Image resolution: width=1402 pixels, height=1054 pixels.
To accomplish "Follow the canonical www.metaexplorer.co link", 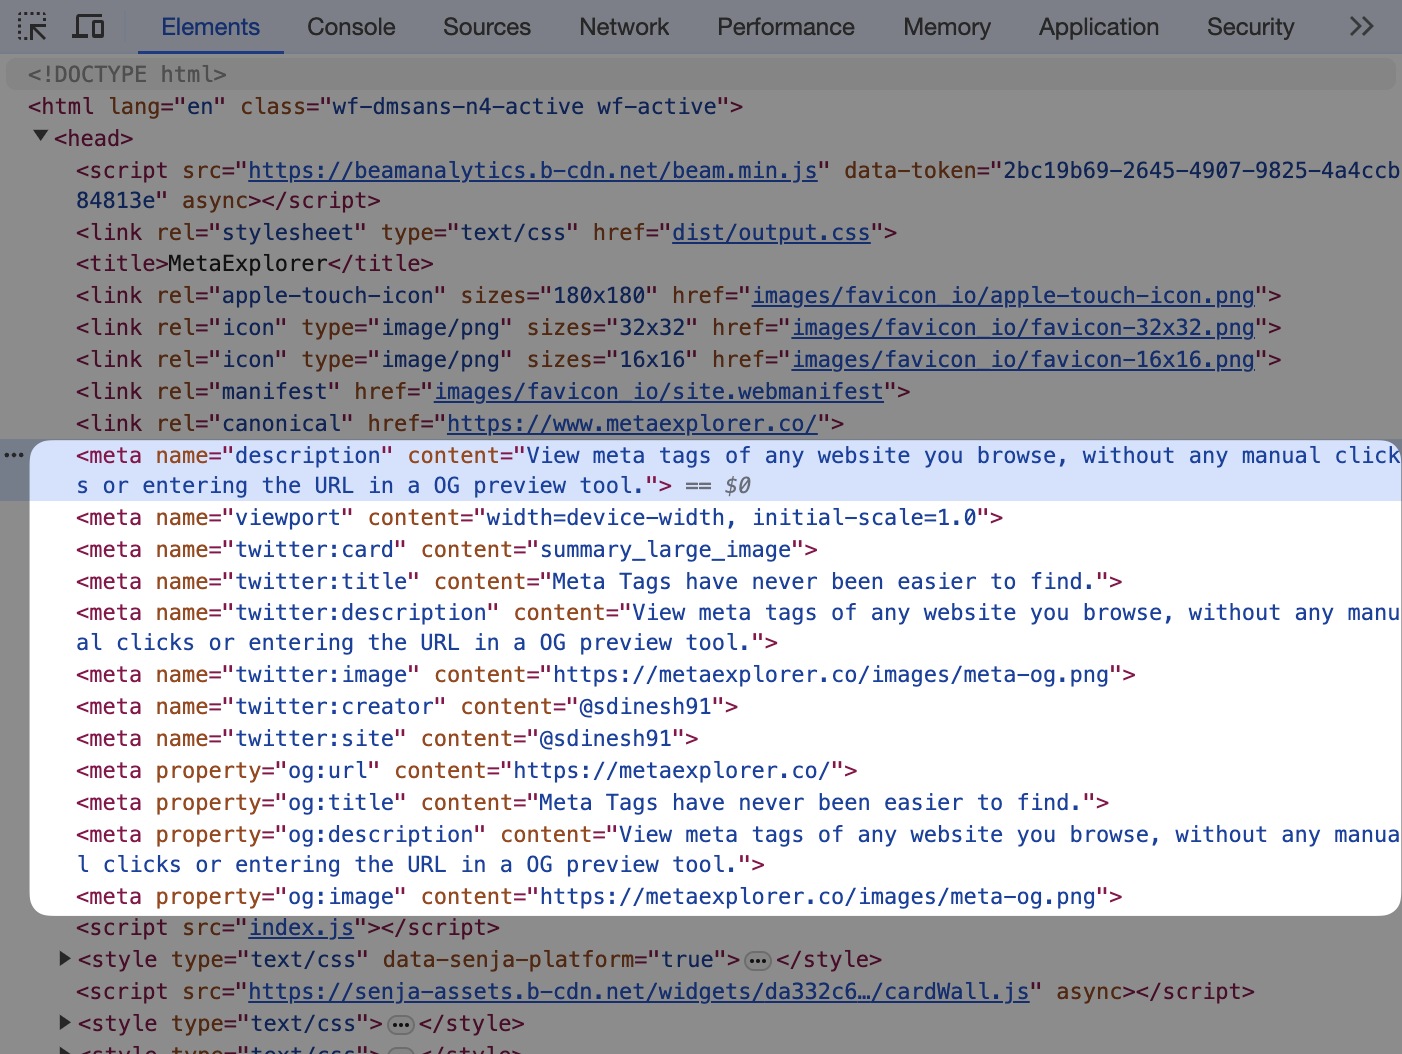I will pos(632,424).
